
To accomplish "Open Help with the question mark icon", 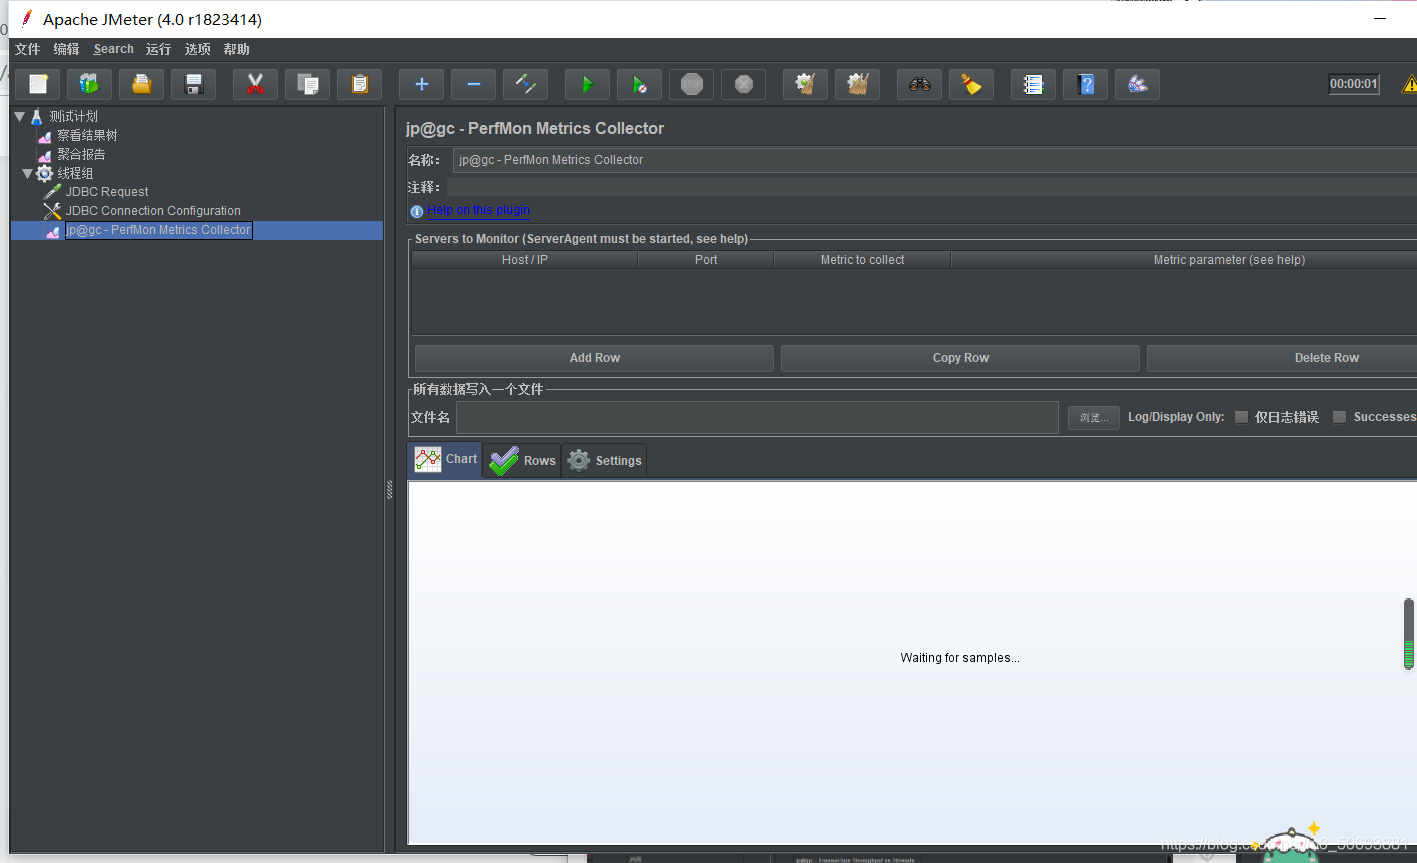I will click(x=1086, y=84).
